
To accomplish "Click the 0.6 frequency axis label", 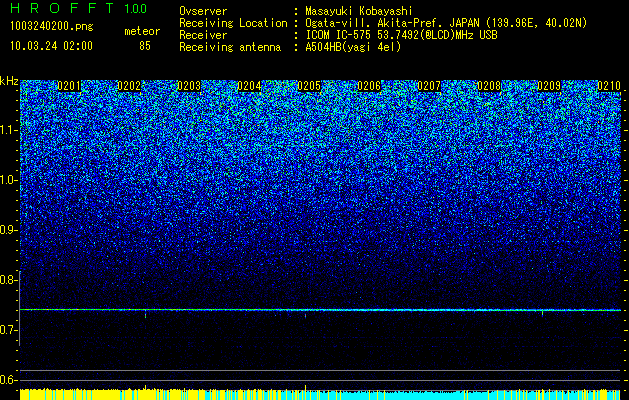I will (8, 380).
